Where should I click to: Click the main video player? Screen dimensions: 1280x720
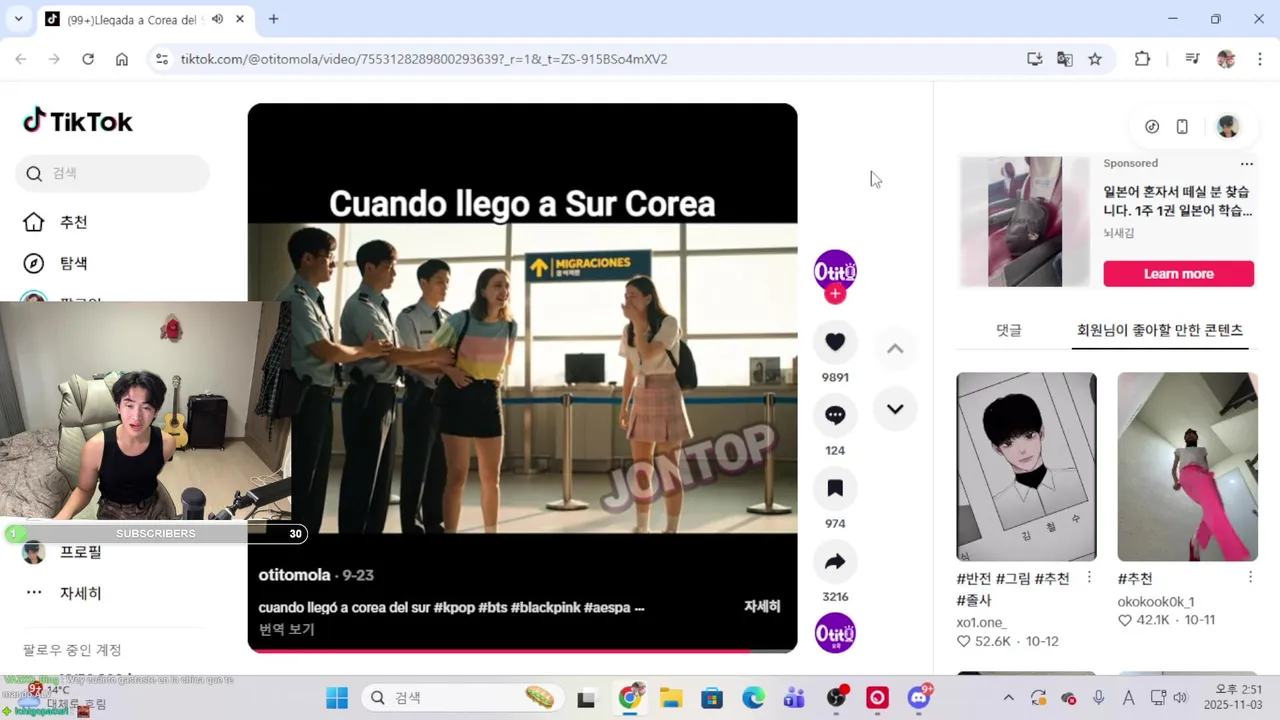pyautogui.click(x=522, y=378)
